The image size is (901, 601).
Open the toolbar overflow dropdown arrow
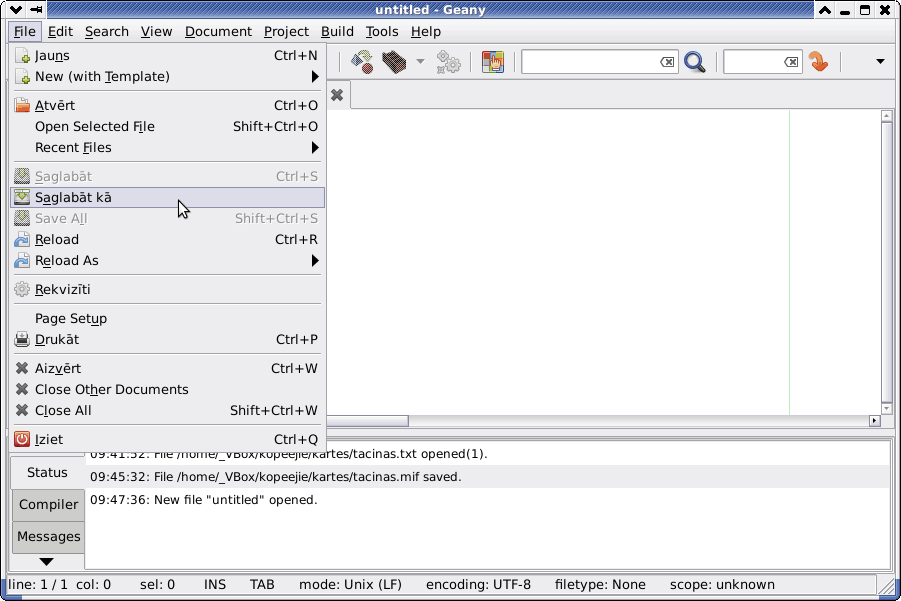[x=880, y=61]
